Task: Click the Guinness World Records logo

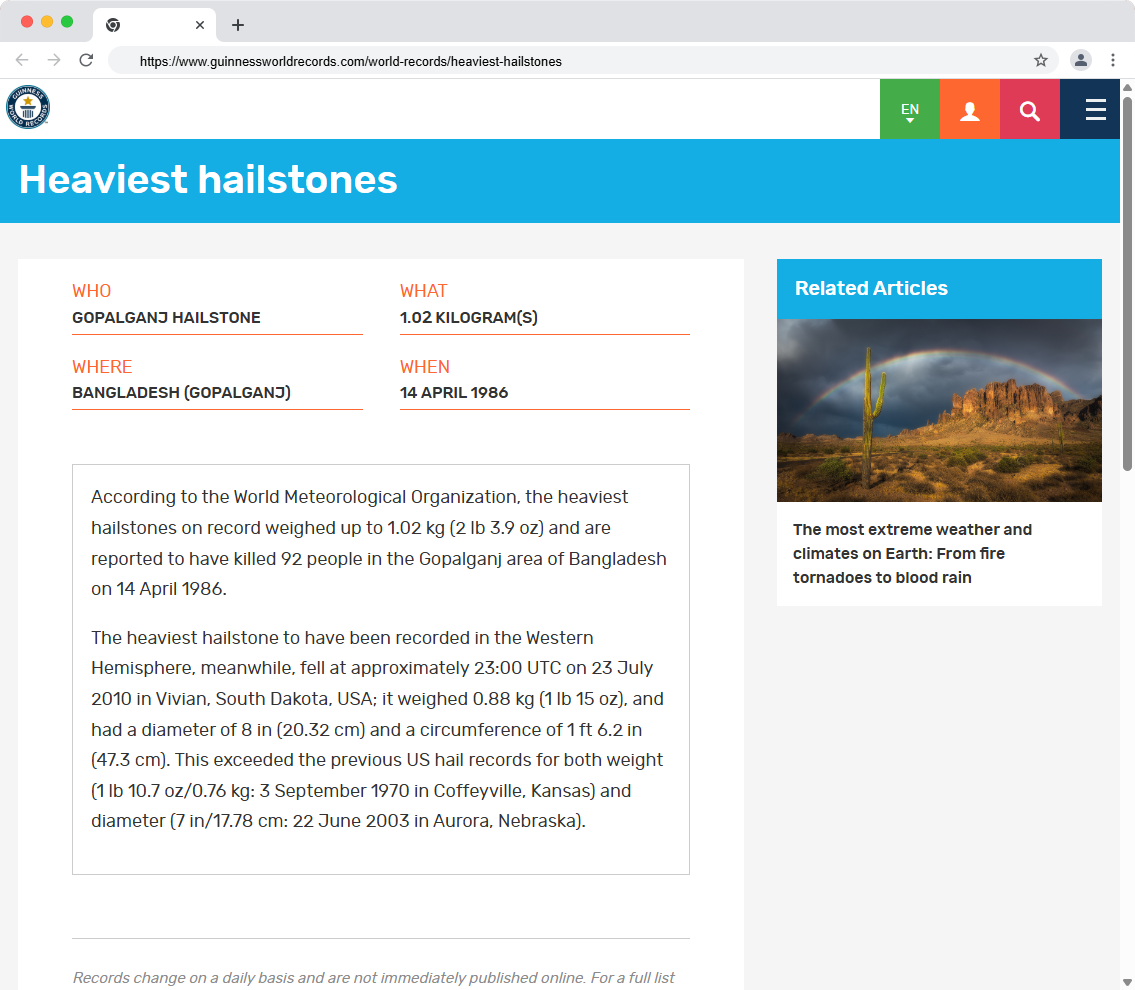Action: point(28,107)
